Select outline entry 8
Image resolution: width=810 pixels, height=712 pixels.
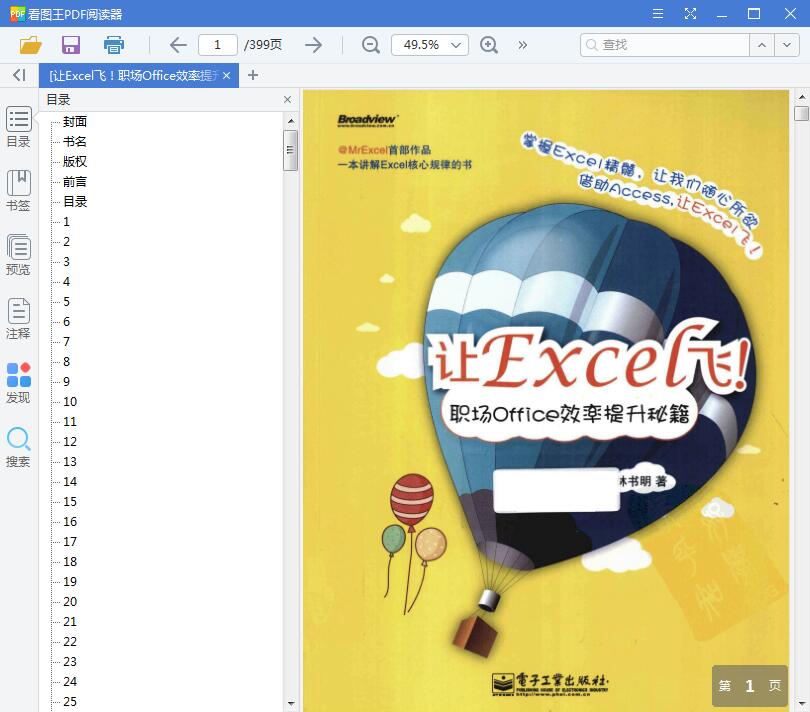[66, 362]
